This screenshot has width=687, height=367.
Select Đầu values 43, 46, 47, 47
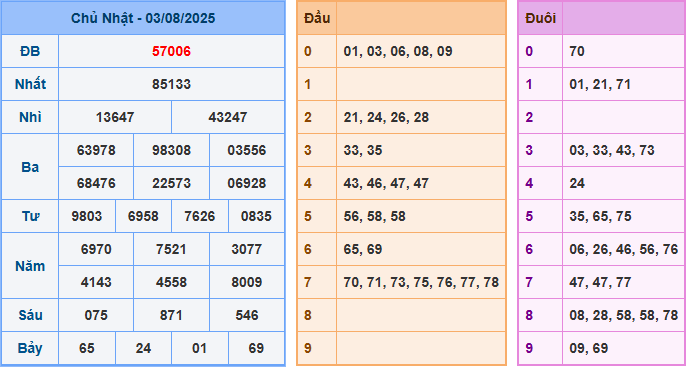[x=386, y=183]
